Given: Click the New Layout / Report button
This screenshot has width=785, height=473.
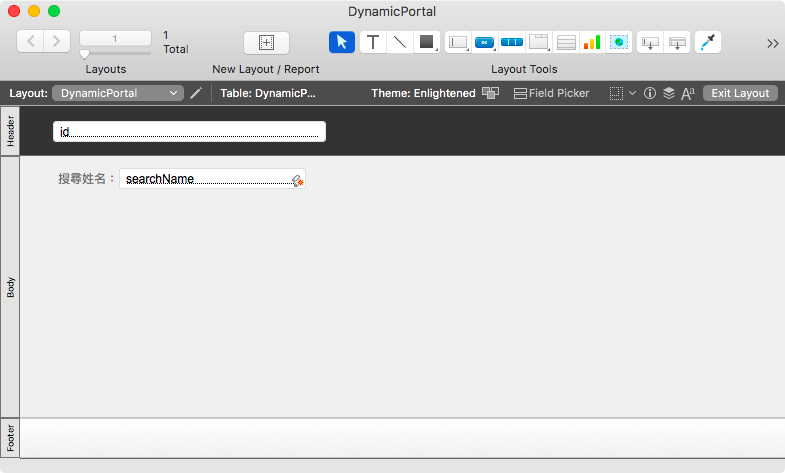Looking at the screenshot, I should (266, 43).
